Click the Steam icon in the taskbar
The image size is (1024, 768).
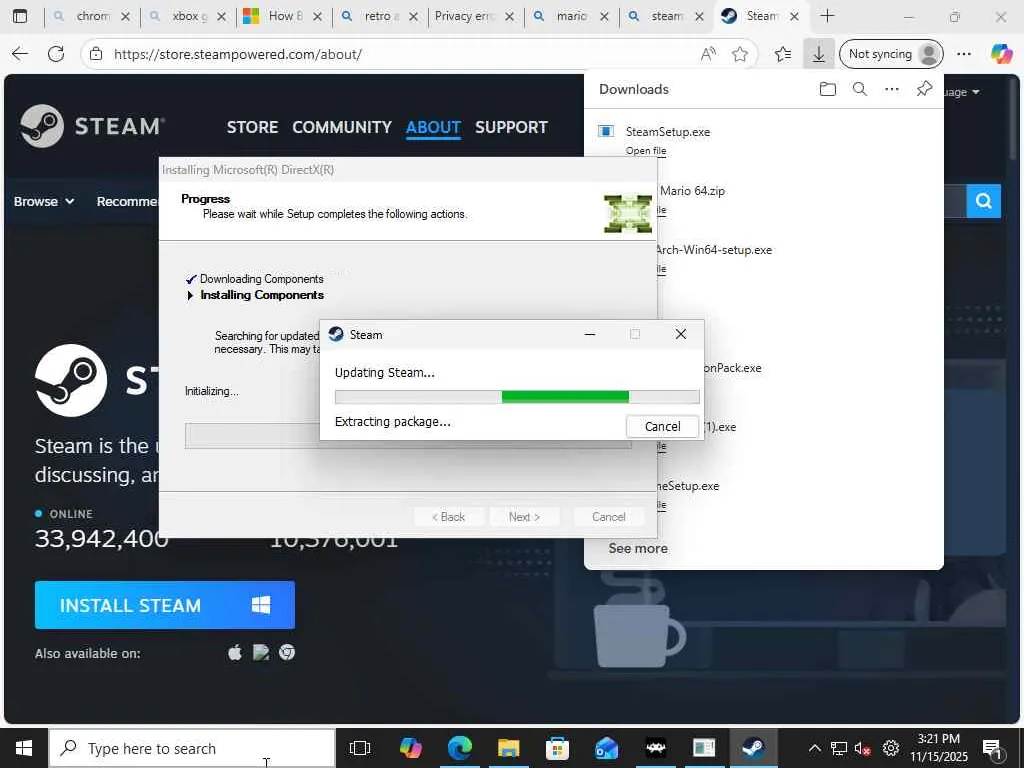pos(752,748)
